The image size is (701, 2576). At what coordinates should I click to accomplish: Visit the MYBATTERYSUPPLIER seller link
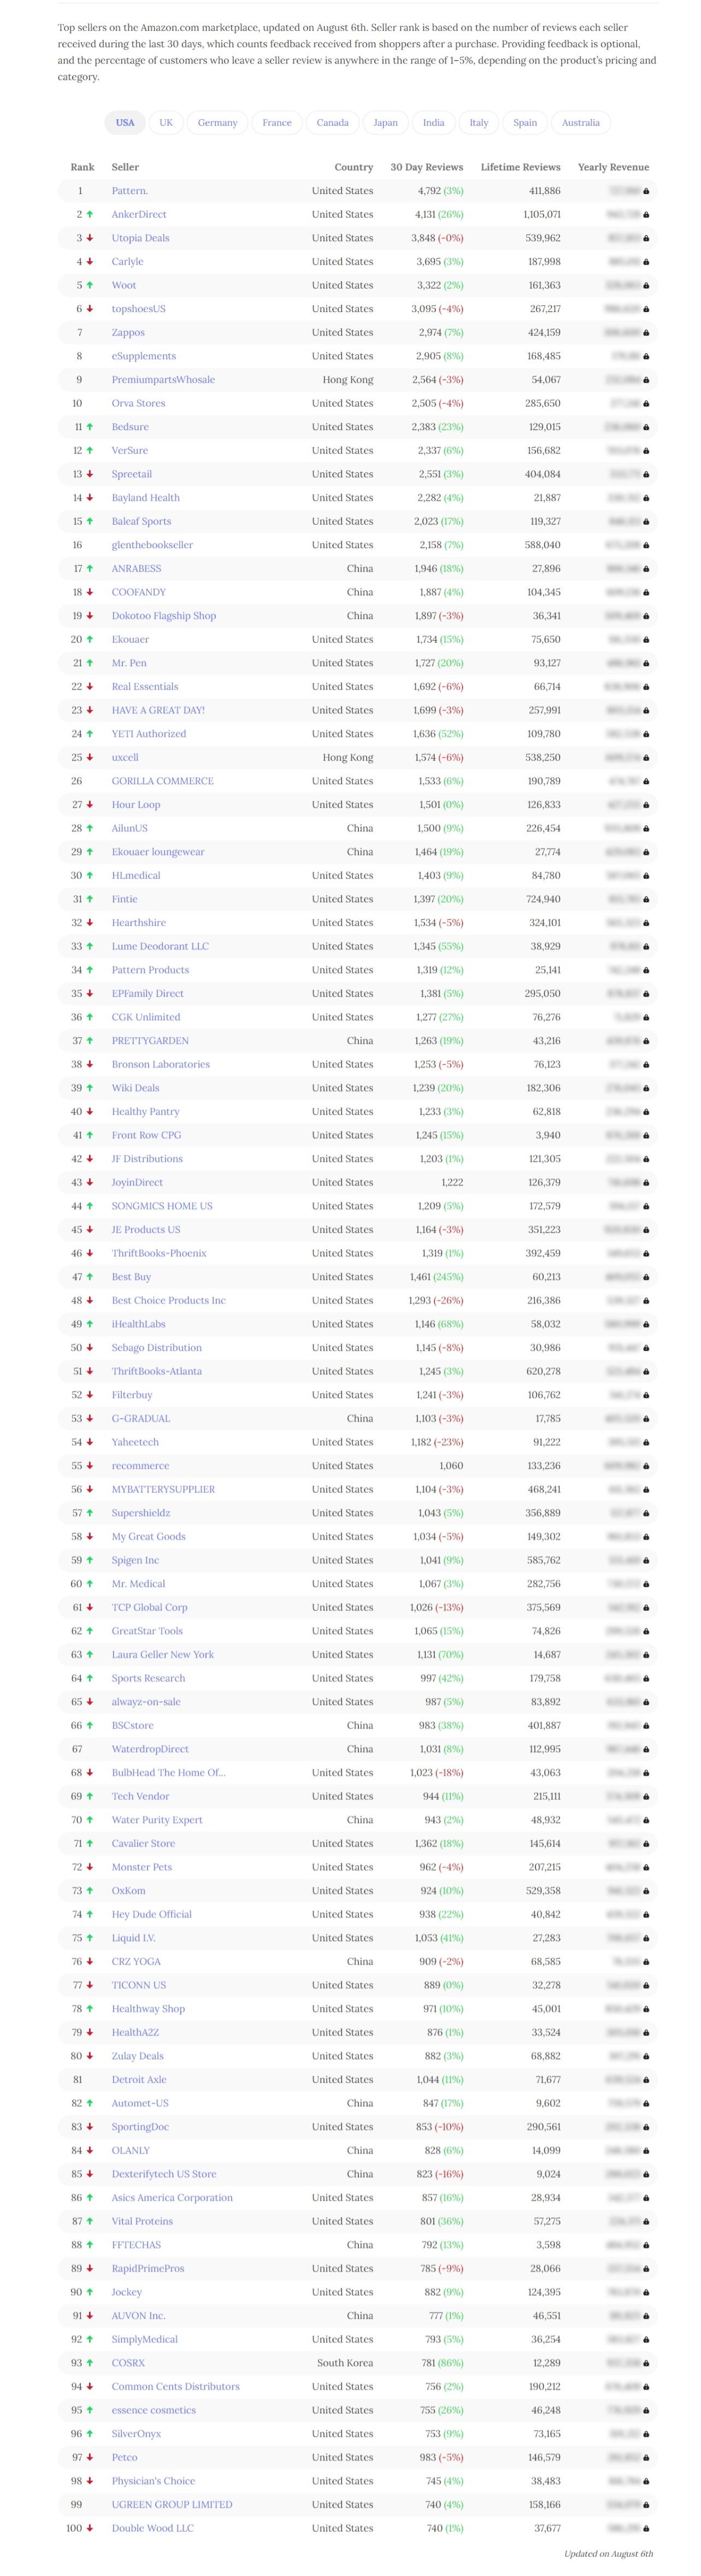click(163, 1489)
